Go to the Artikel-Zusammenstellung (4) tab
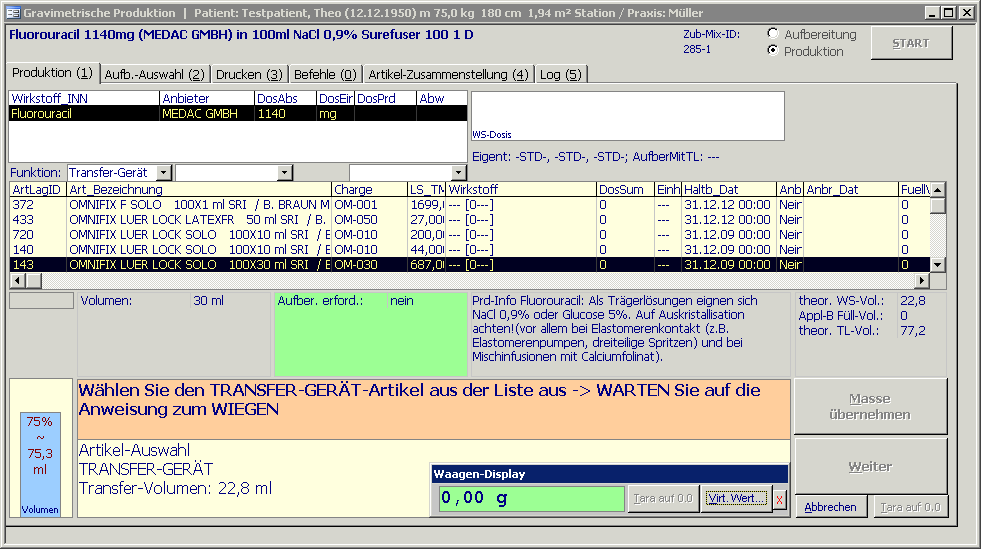 click(448, 74)
